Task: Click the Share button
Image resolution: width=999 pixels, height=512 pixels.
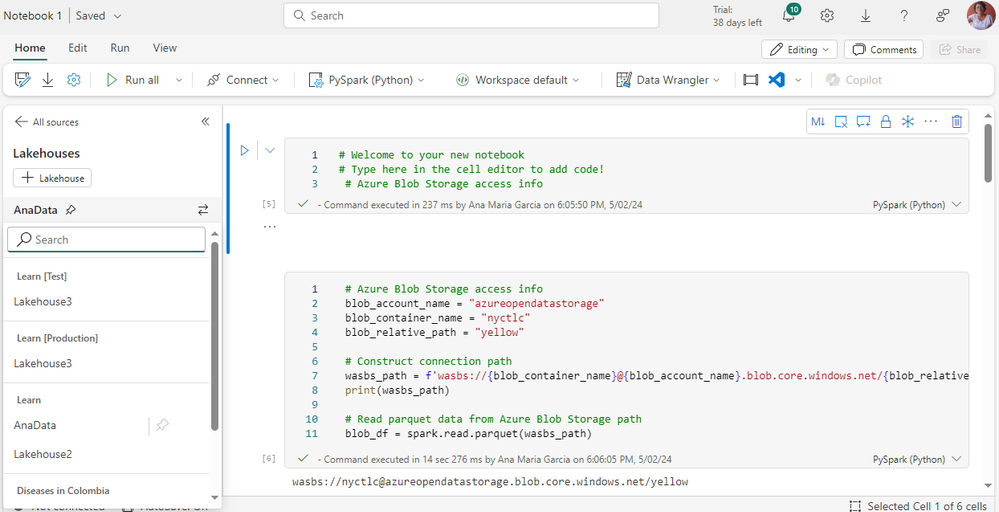Action: pyautogui.click(x=959, y=50)
